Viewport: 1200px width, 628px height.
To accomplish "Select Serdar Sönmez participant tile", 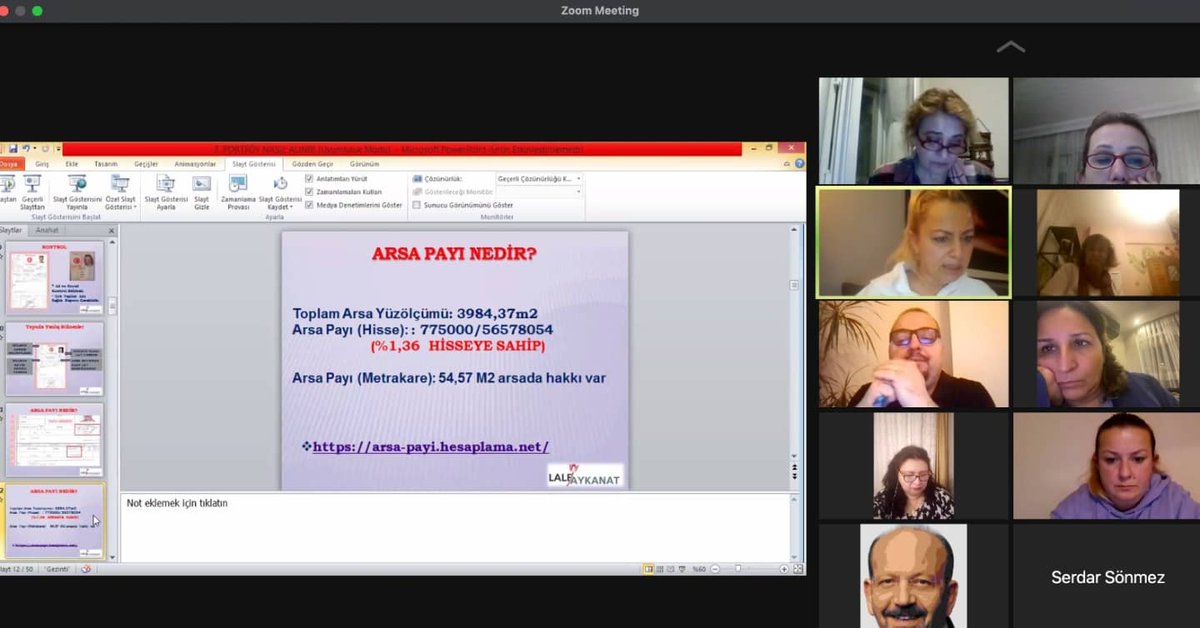I will coord(1107,577).
